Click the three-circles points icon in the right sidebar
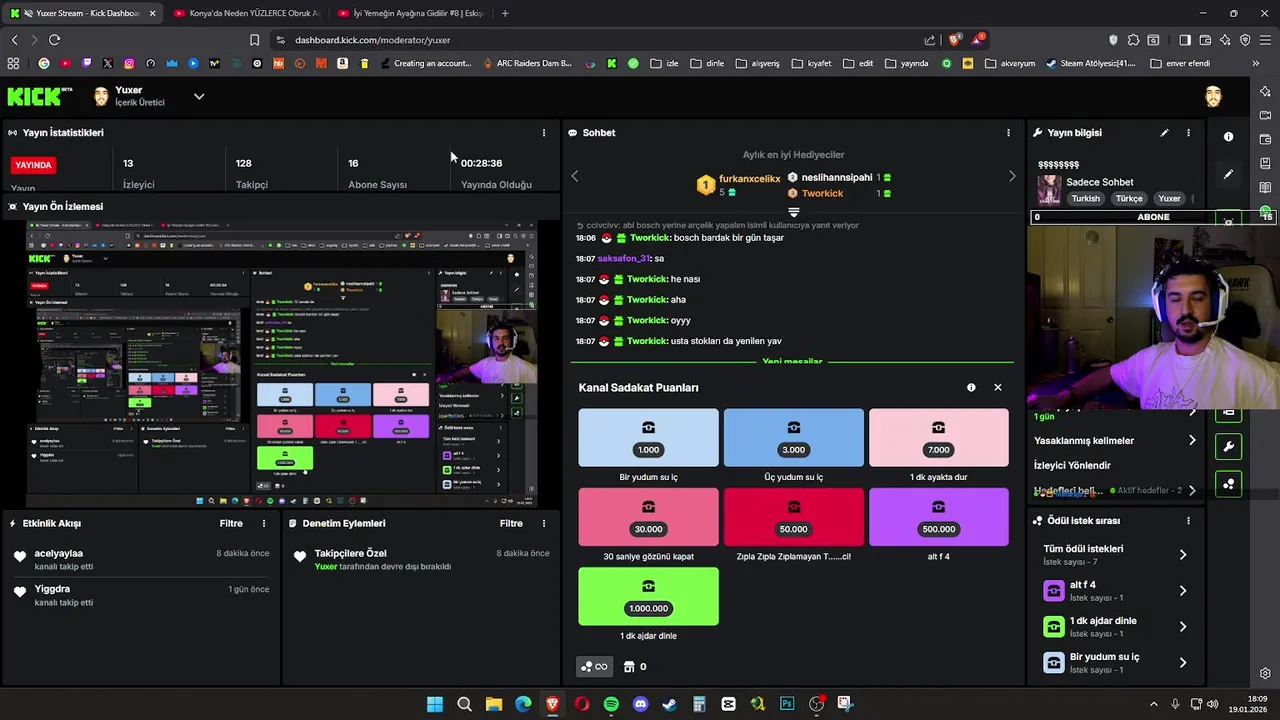 click(1229, 484)
